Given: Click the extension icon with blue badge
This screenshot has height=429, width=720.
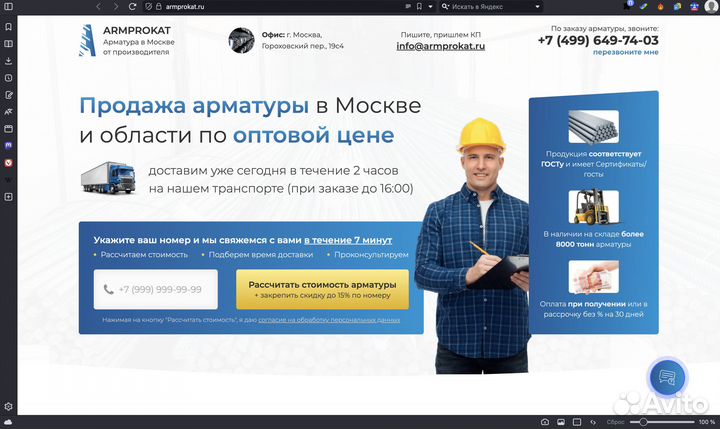Looking at the screenshot, I should click(x=628, y=6).
